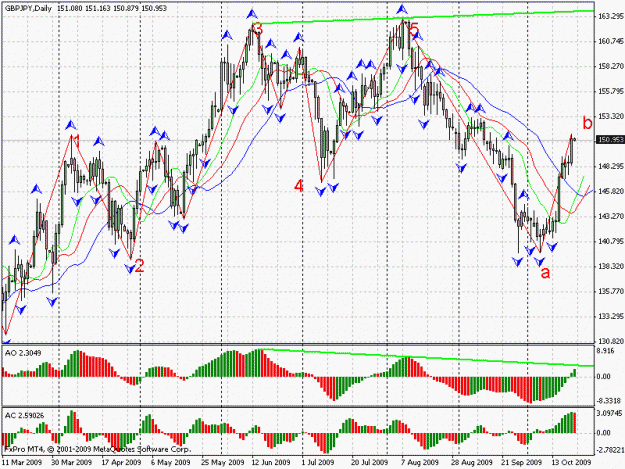
Task: Click the up fractal arrow above wave 3 peak
Action: 252,14
